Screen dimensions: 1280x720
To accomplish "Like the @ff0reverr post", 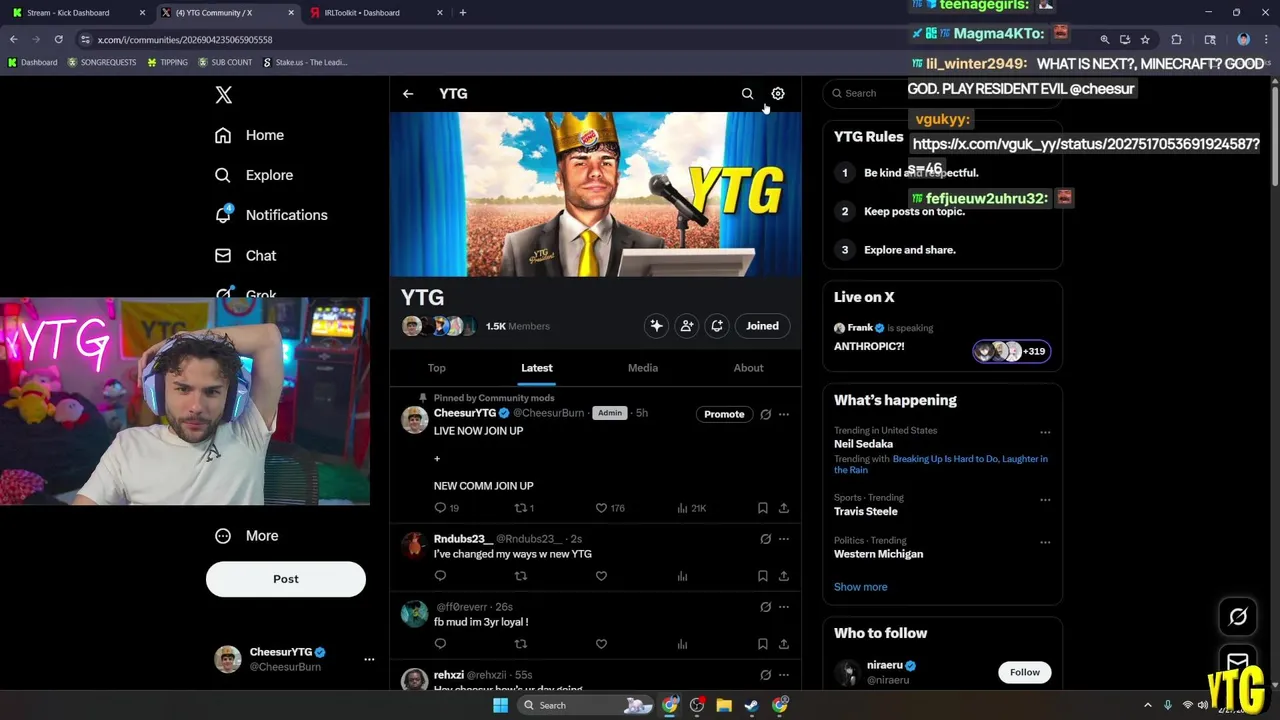I will click(x=601, y=644).
